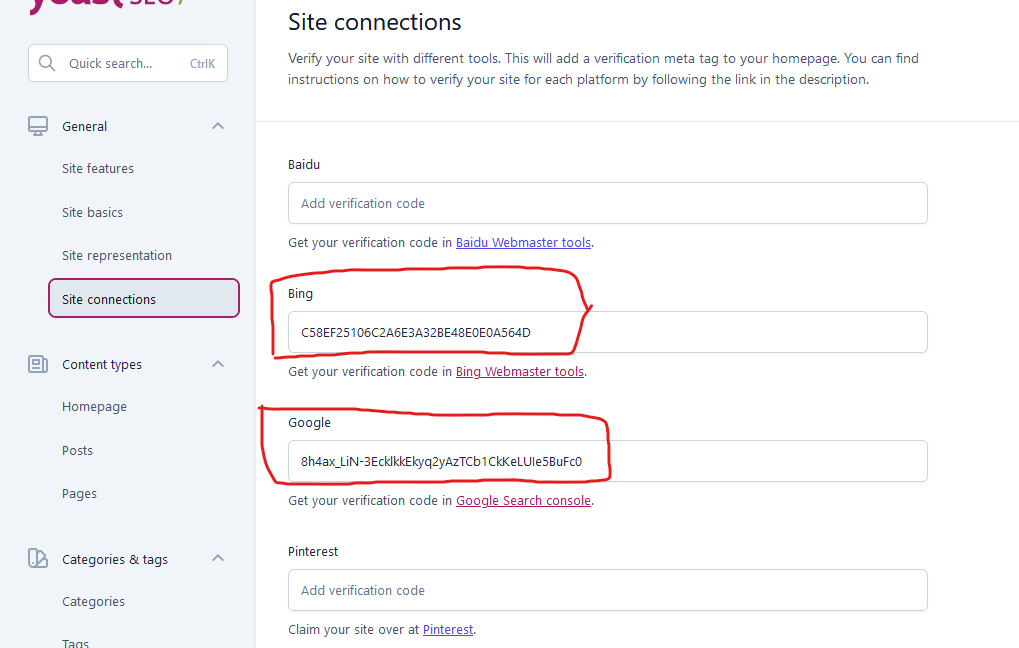Image resolution: width=1019 pixels, height=648 pixels.
Task: Click the Bing verification code field
Action: (x=608, y=332)
